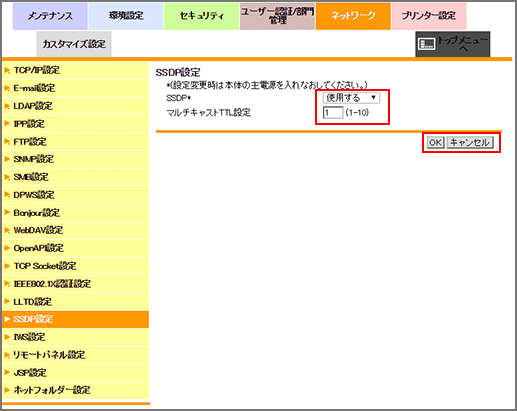Click the キャンセル button
Image resolution: width=517 pixels, height=411 pixels.
click(470, 143)
